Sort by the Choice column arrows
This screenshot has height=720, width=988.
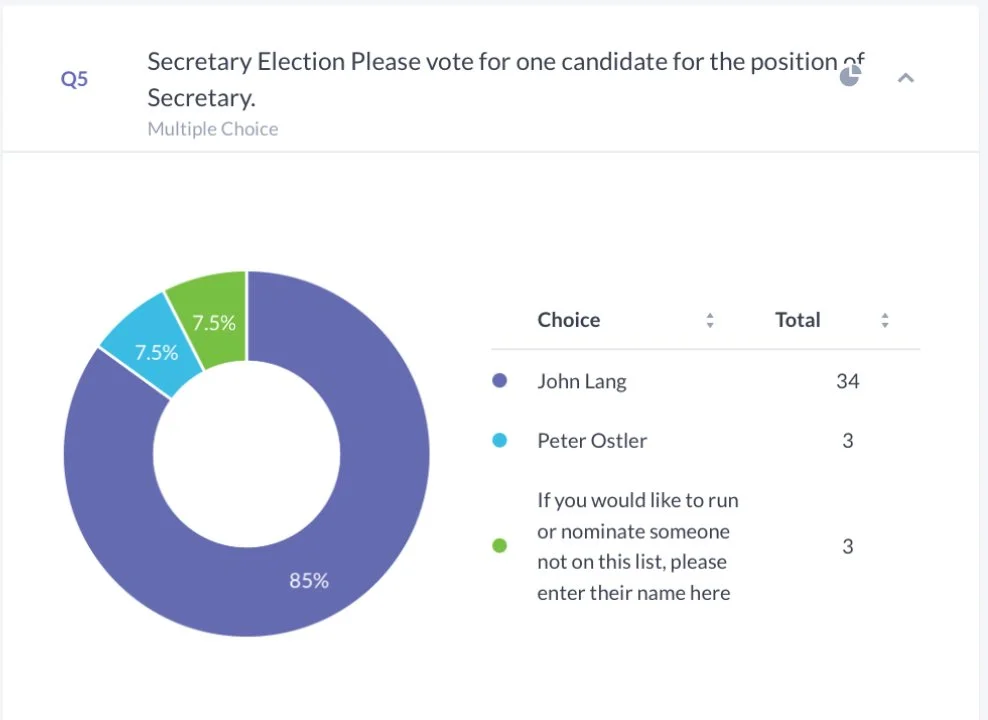[710, 321]
